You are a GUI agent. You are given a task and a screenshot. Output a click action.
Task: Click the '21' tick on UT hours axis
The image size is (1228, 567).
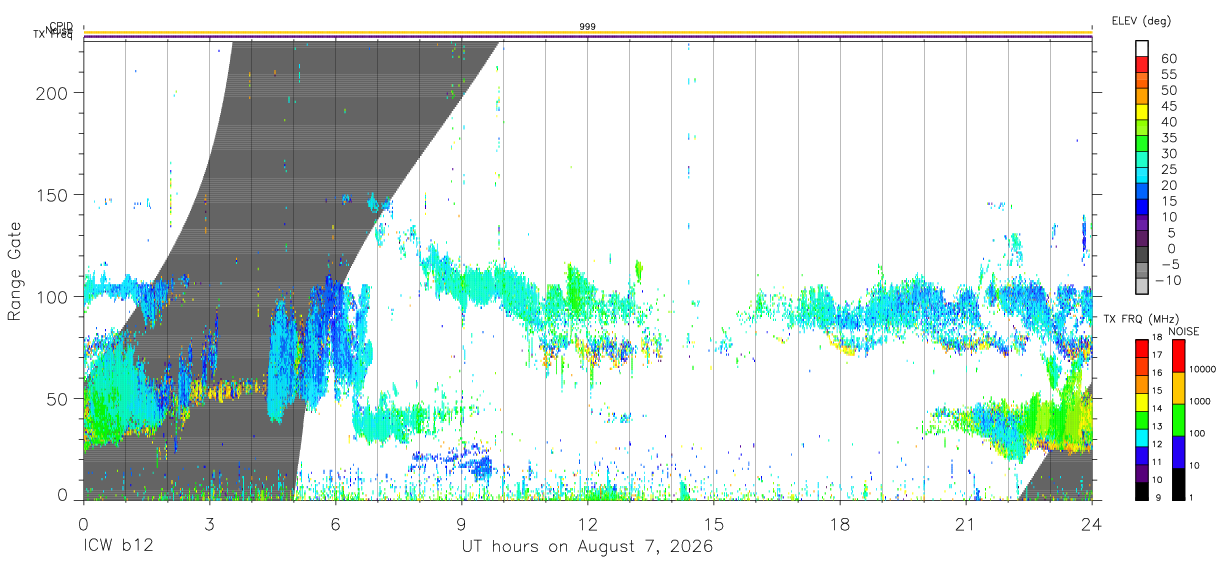pos(965,524)
